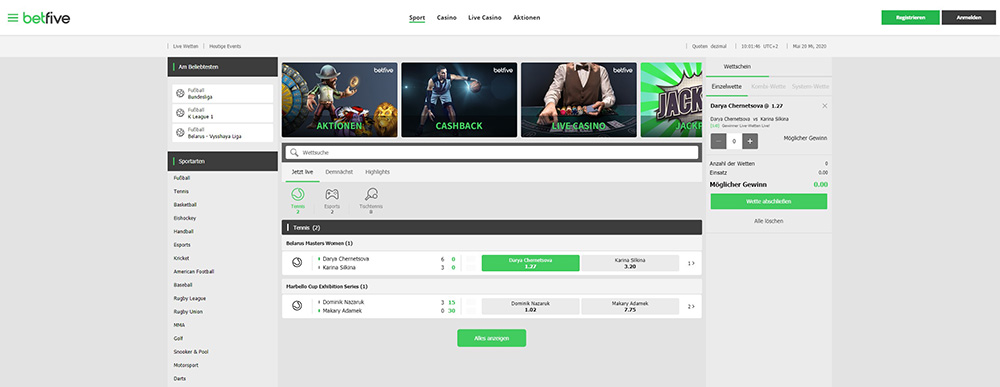
Task: Go to Live Casino in top navigation
Action: [x=485, y=18]
